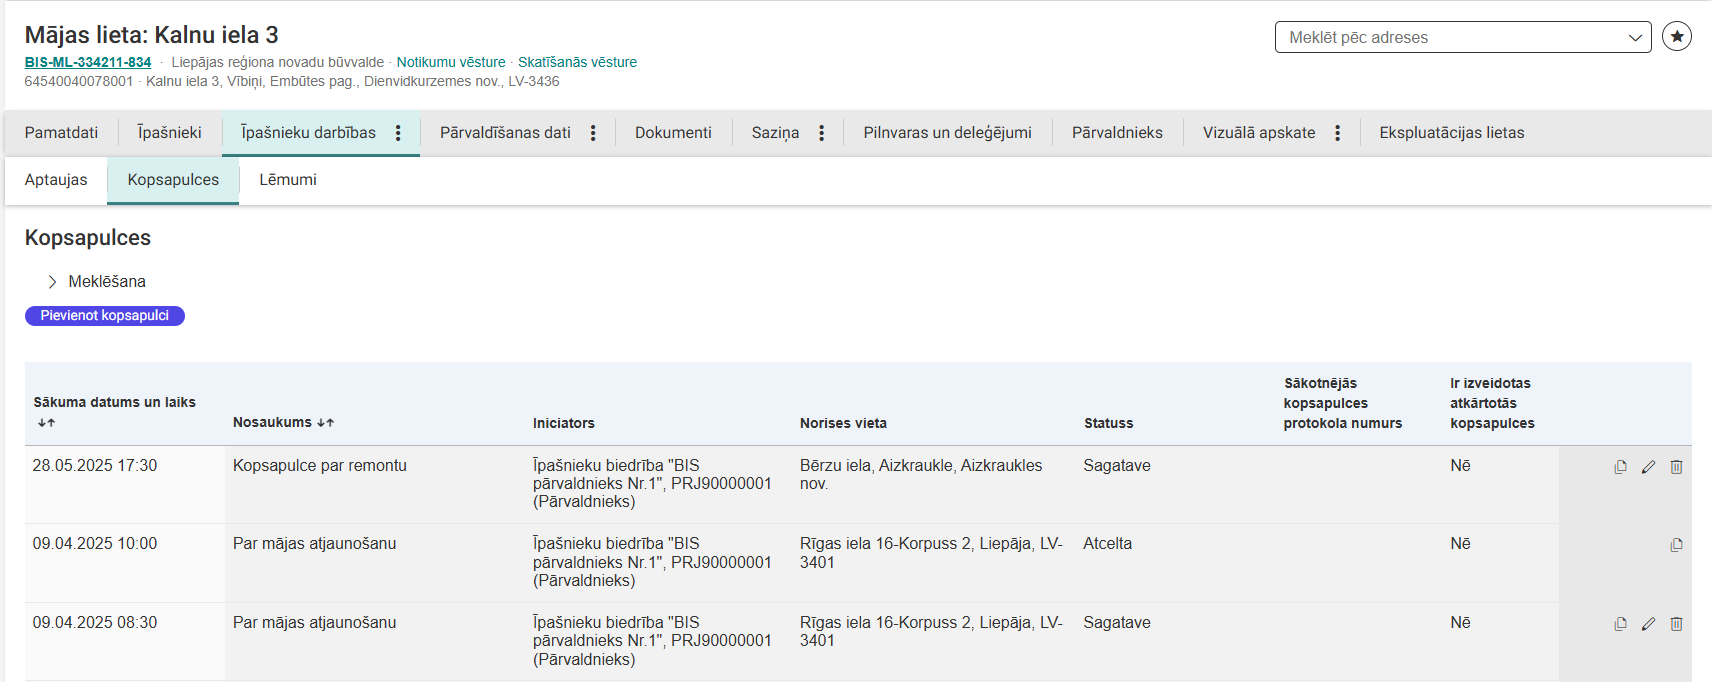
Task: Click the 'Pievienot kopsapulci' button
Action: (x=105, y=316)
